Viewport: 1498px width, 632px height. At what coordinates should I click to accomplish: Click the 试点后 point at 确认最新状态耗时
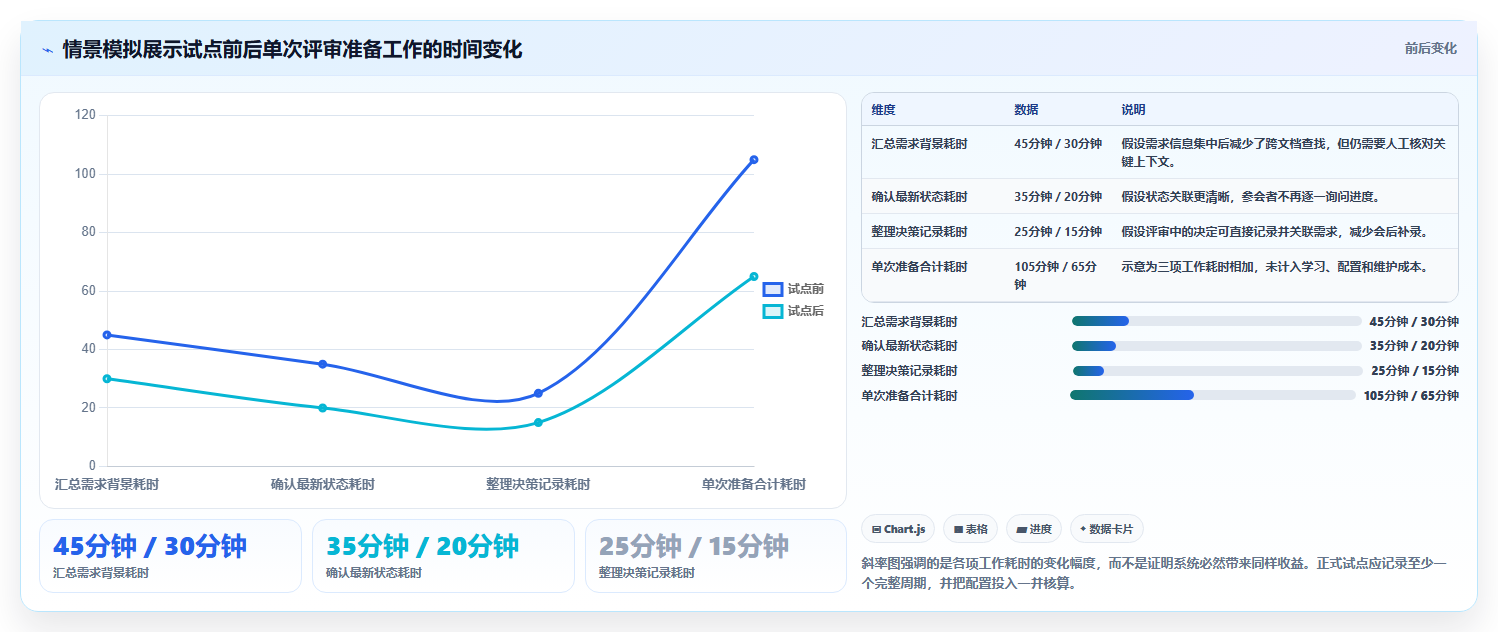click(322, 408)
